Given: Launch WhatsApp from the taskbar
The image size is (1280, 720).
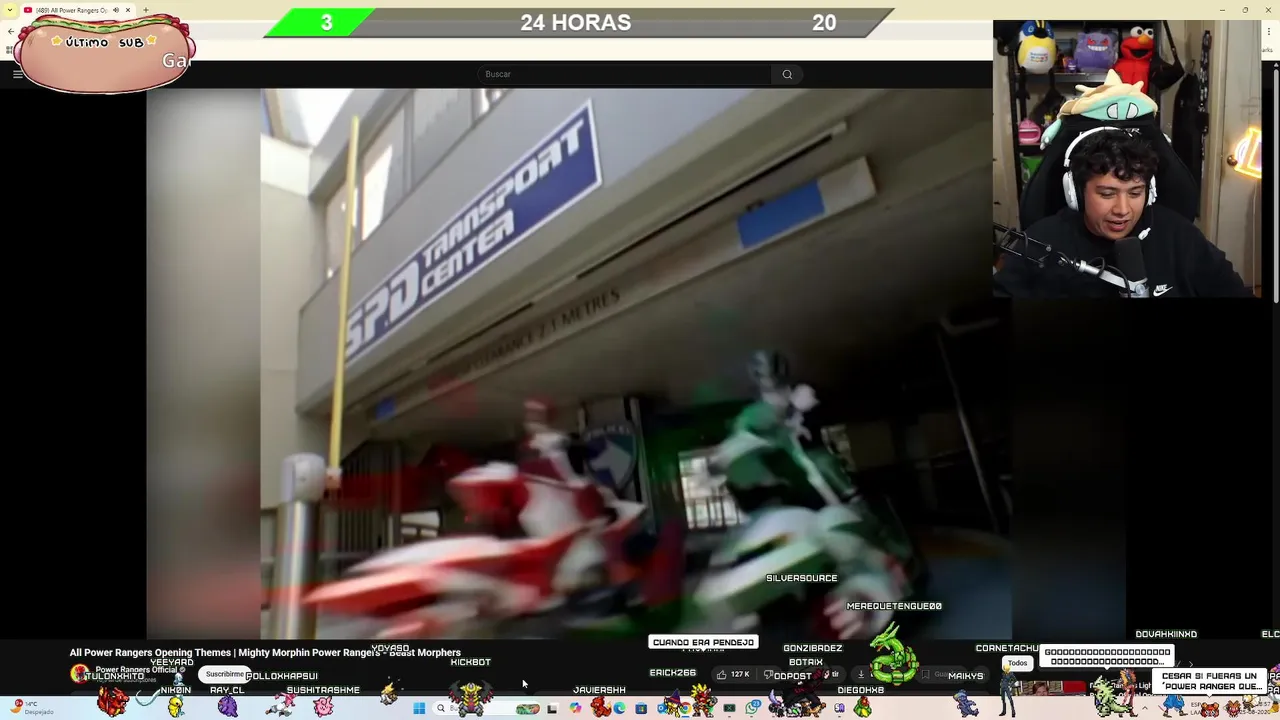Looking at the screenshot, I should [x=752, y=708].
